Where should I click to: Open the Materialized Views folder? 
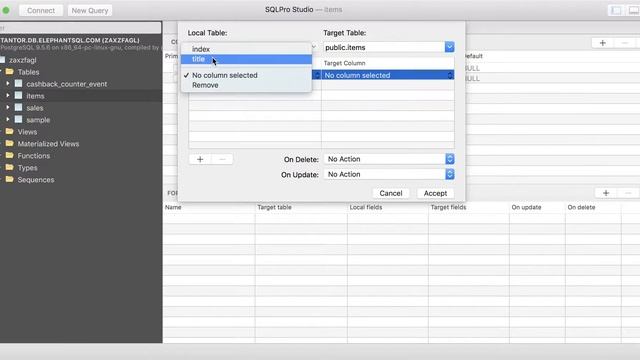click(48, 144)
